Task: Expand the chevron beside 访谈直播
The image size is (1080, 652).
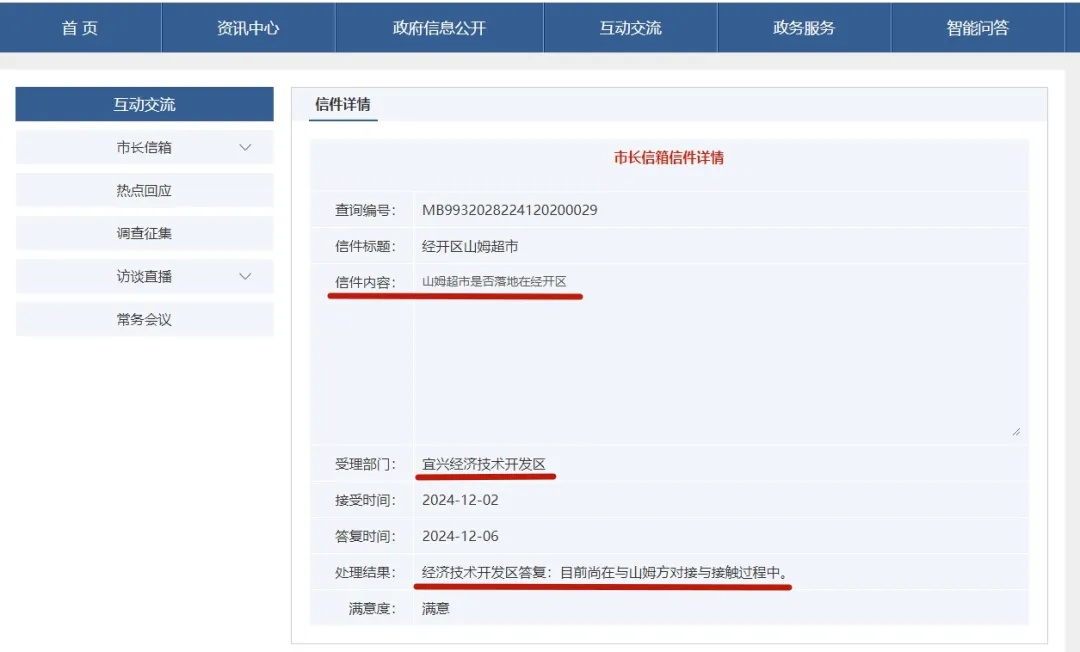Action: 246,277
